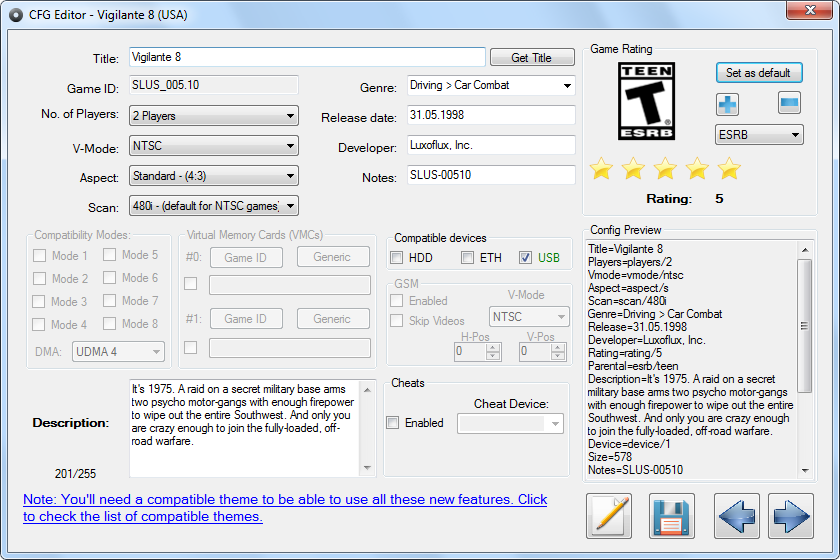
Task: Click the ESRB Teen rating image
Action: [x=646, y=101]
